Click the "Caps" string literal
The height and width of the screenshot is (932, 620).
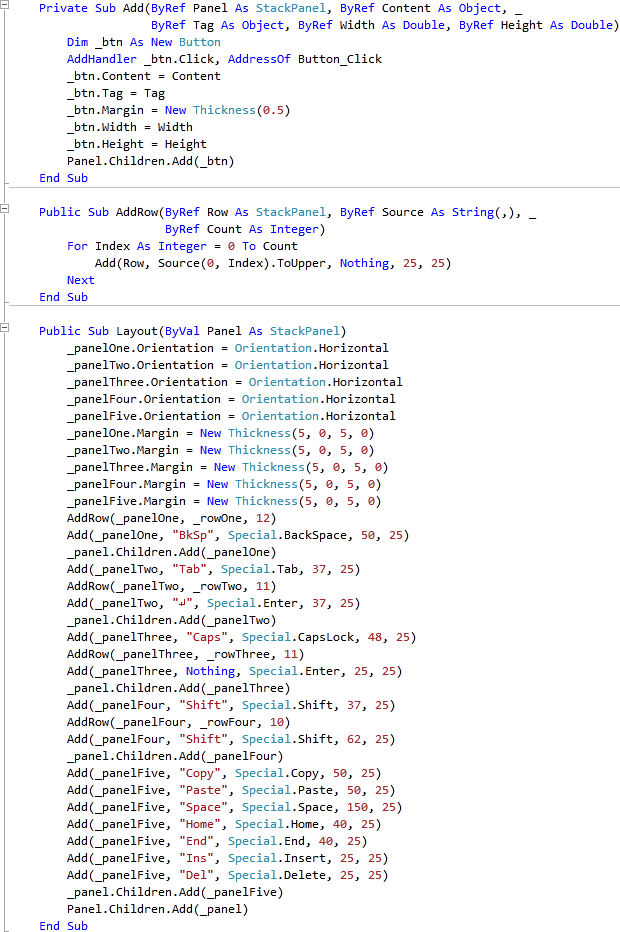(207, 637)
